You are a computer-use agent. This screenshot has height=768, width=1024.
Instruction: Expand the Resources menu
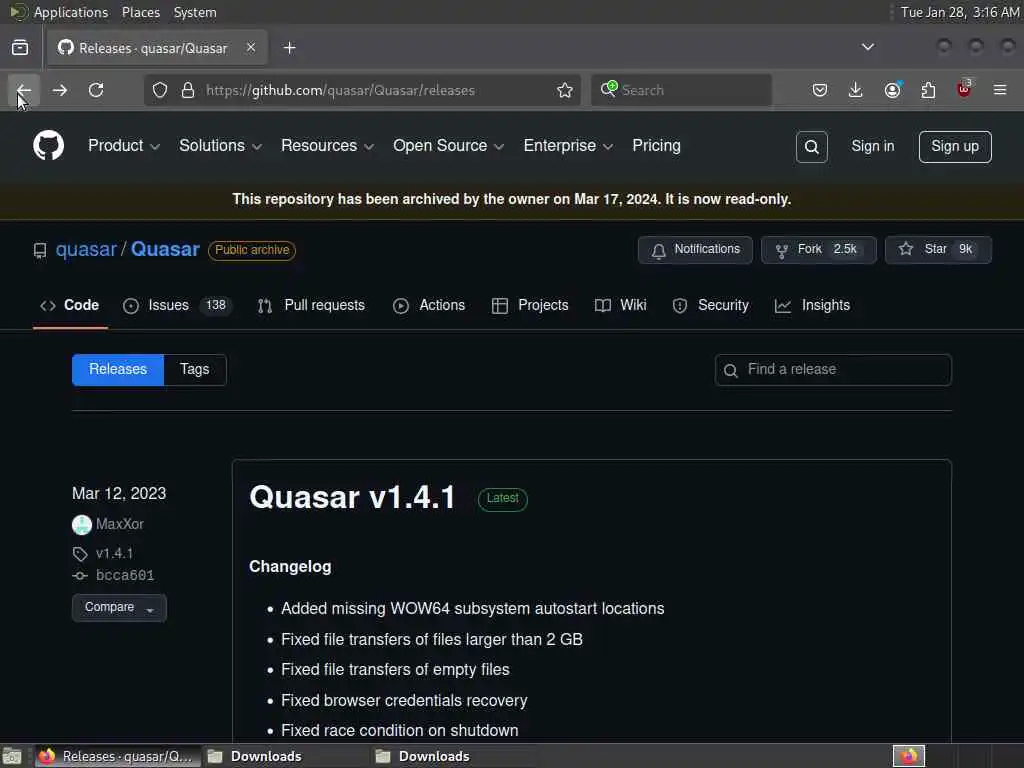[328, 146]
